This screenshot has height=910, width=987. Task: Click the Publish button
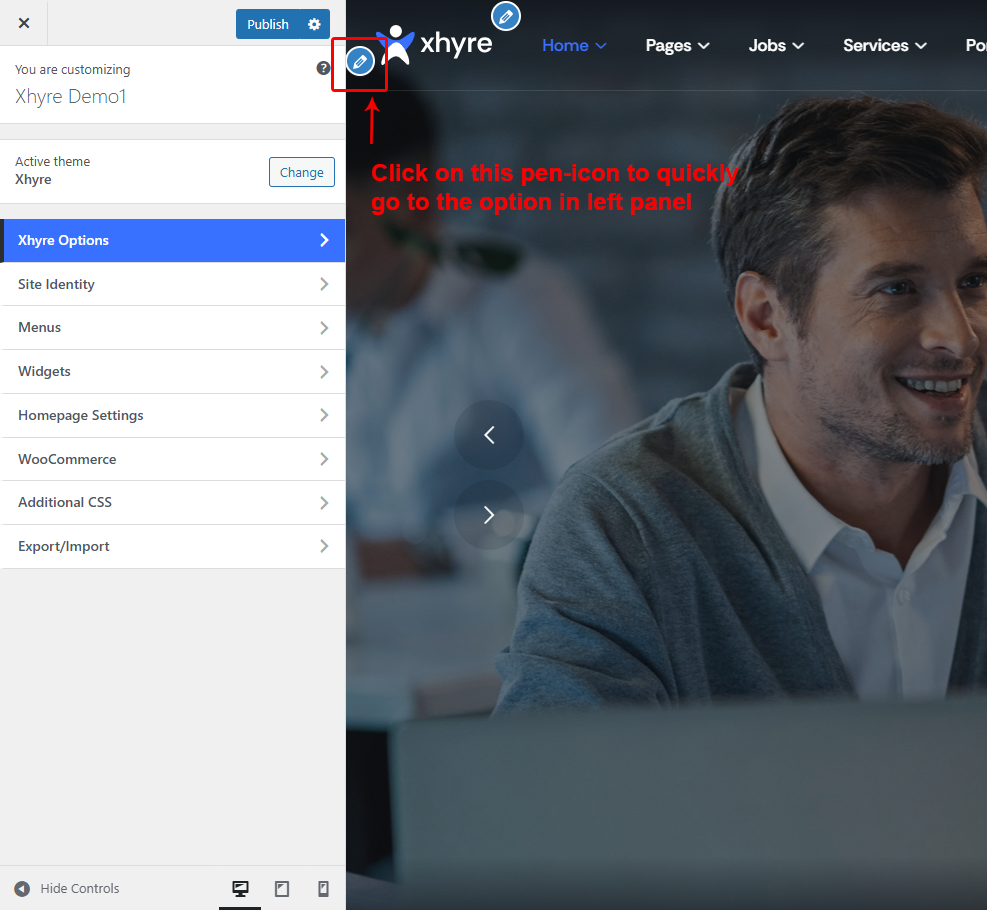268,24
